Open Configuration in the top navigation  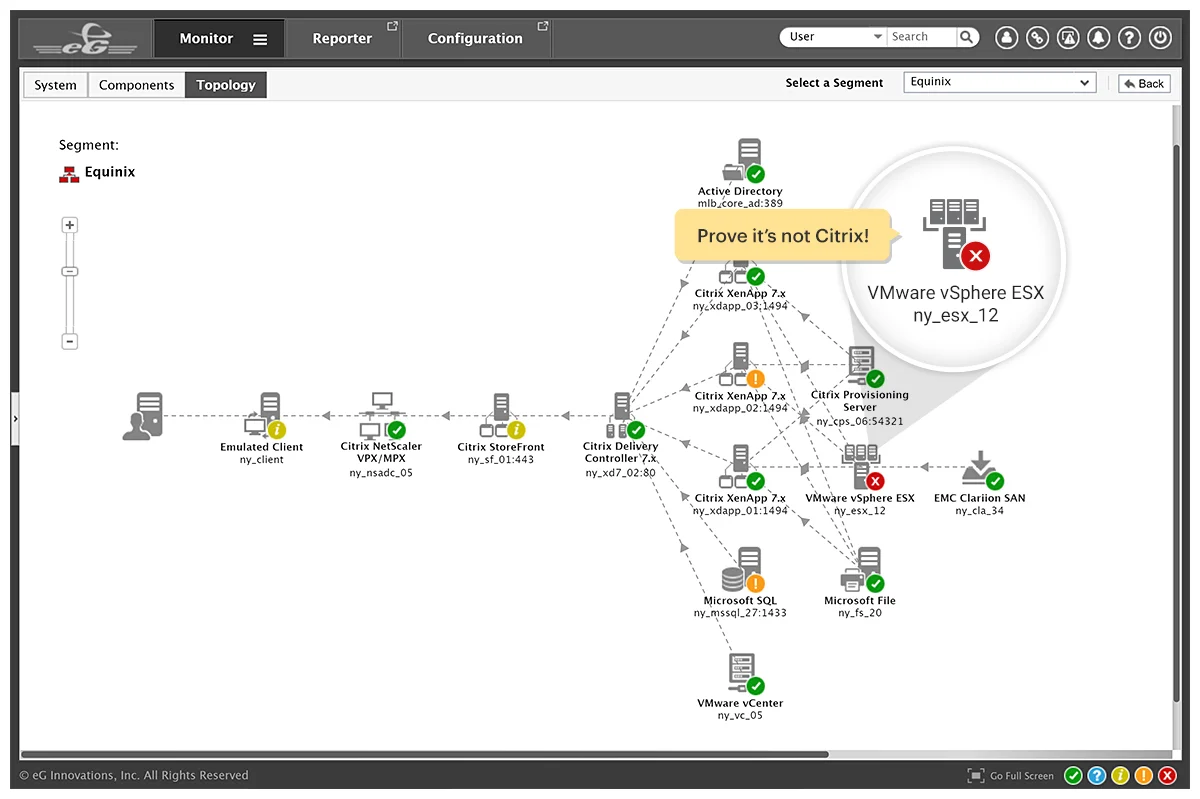(475, 39)
